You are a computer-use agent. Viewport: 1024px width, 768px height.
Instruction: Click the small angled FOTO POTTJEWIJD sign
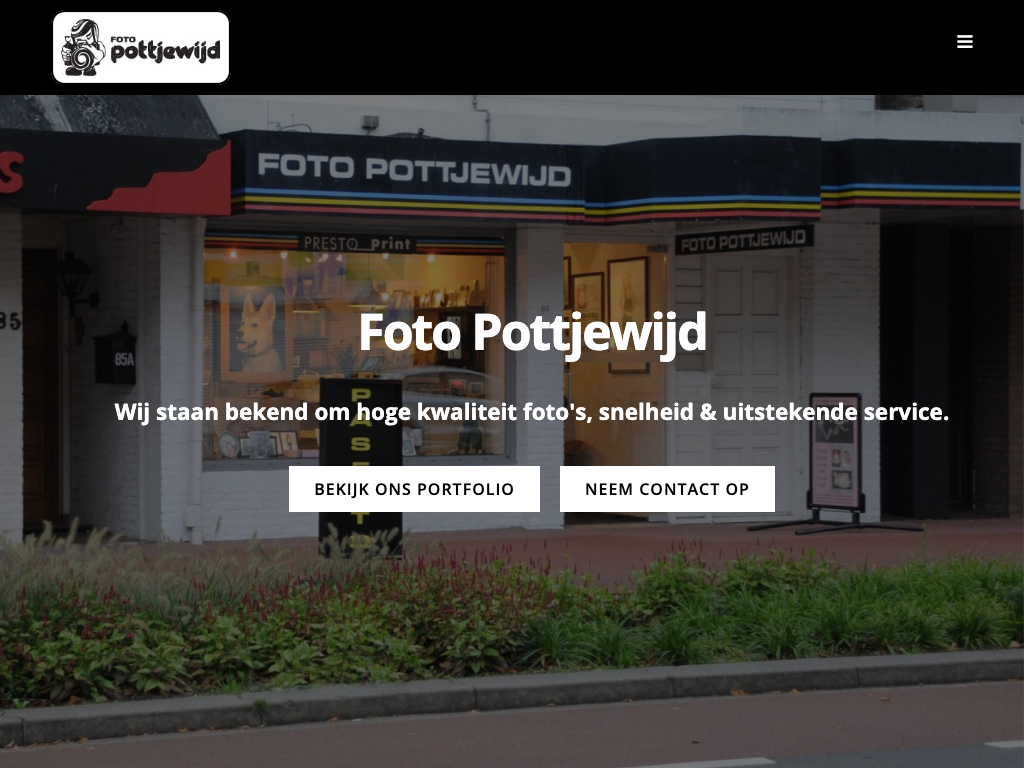click(x=743, y=240)
